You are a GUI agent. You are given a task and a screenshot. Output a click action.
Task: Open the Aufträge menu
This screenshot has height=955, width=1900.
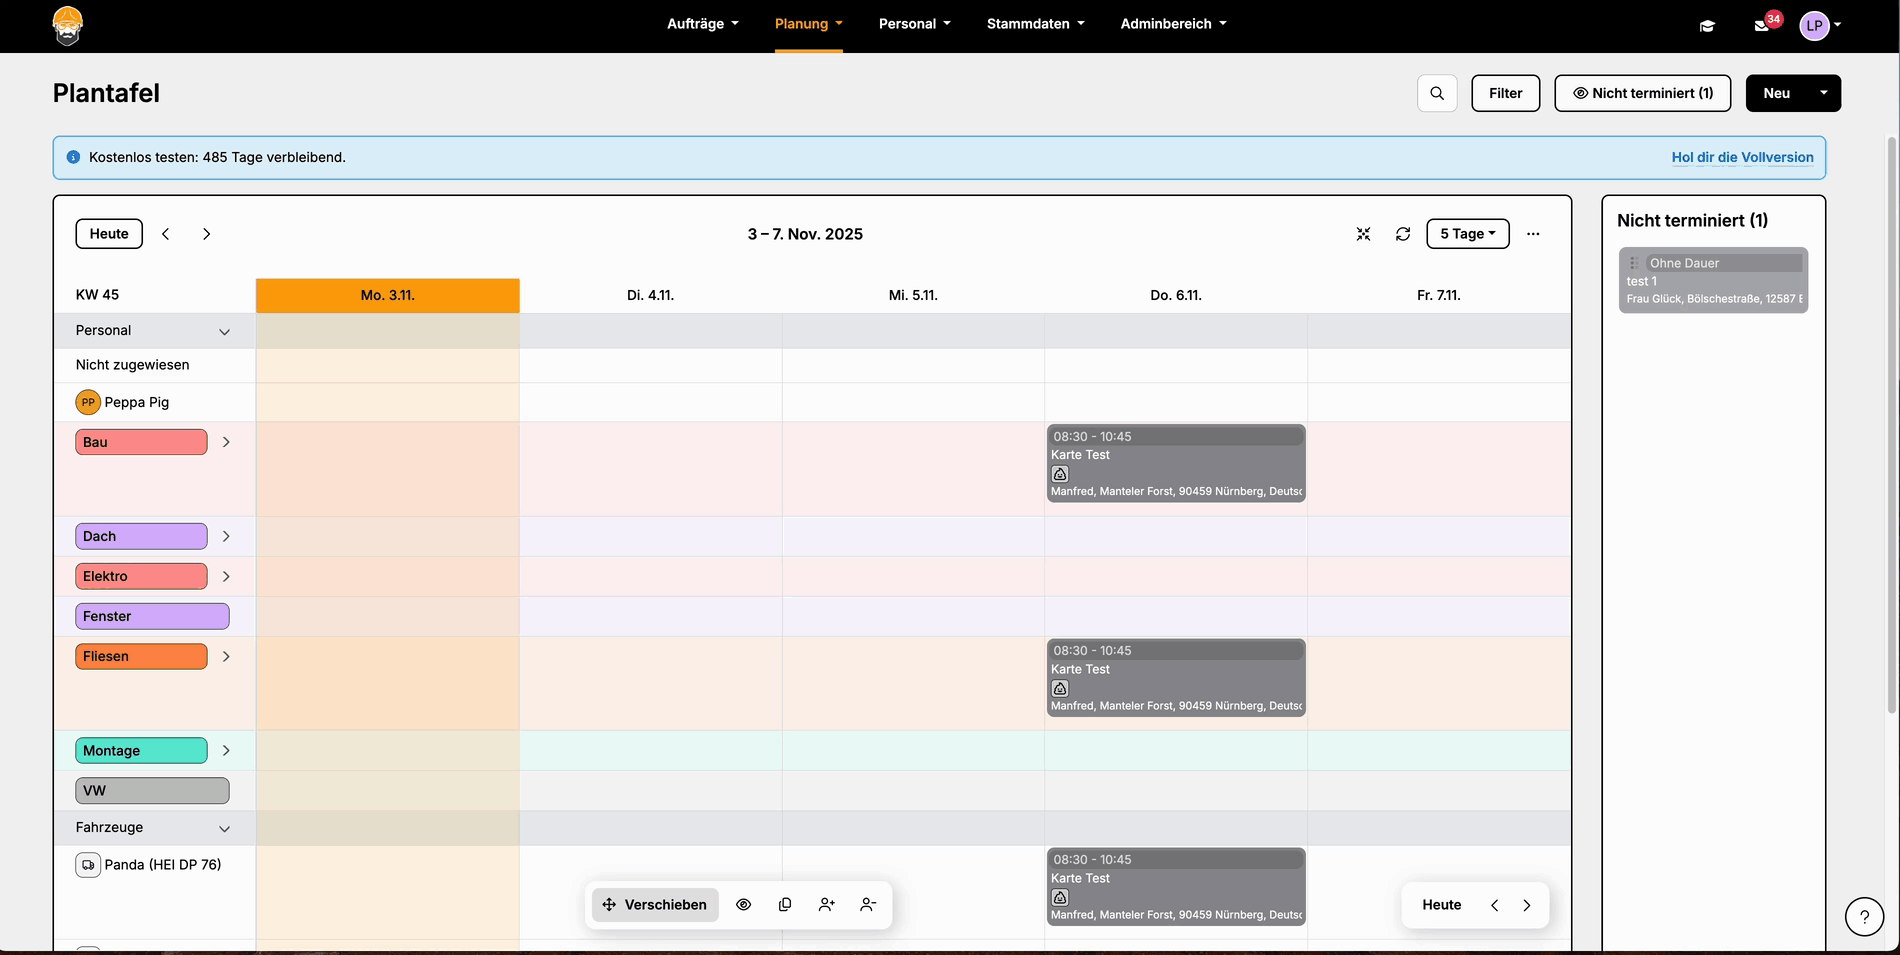[x=702, y=24]
